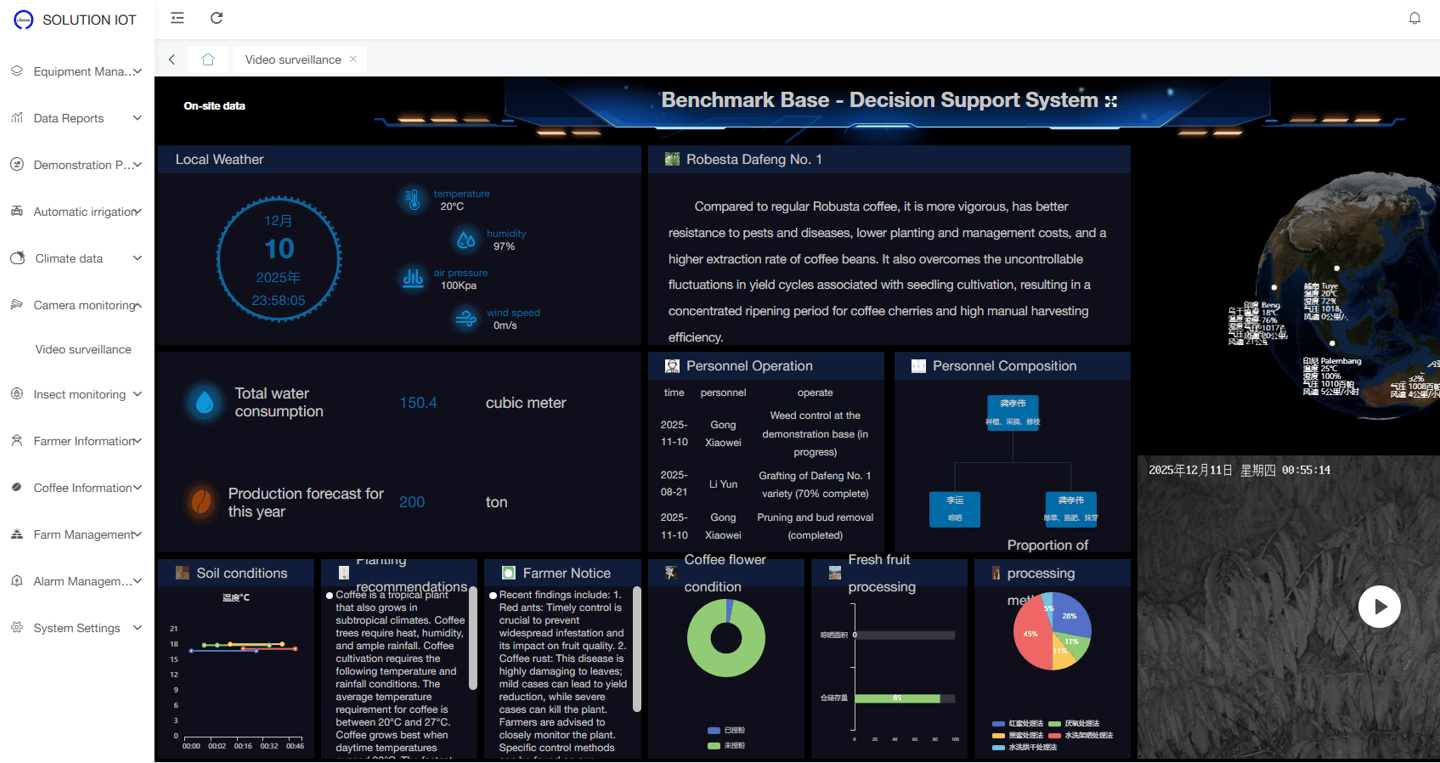1440x763 pixels.
Task: Expand the System Settings menu chevron
Action: coord(137,627)
